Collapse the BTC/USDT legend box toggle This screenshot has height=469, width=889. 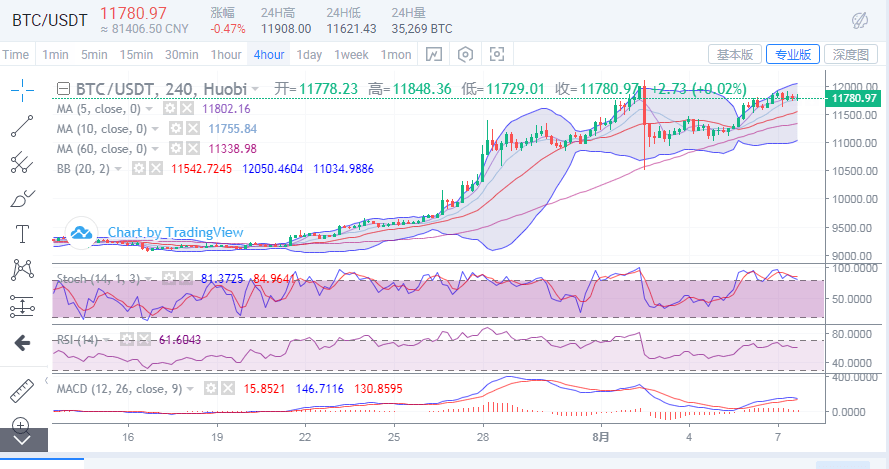pyautogui.click(x=64, y=89)
